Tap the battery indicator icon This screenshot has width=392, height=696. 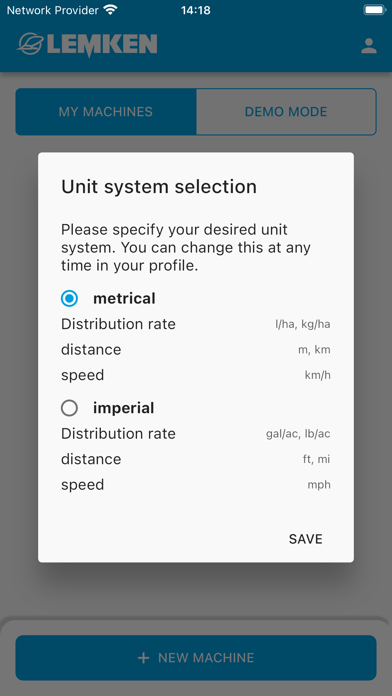coord(375,10)
